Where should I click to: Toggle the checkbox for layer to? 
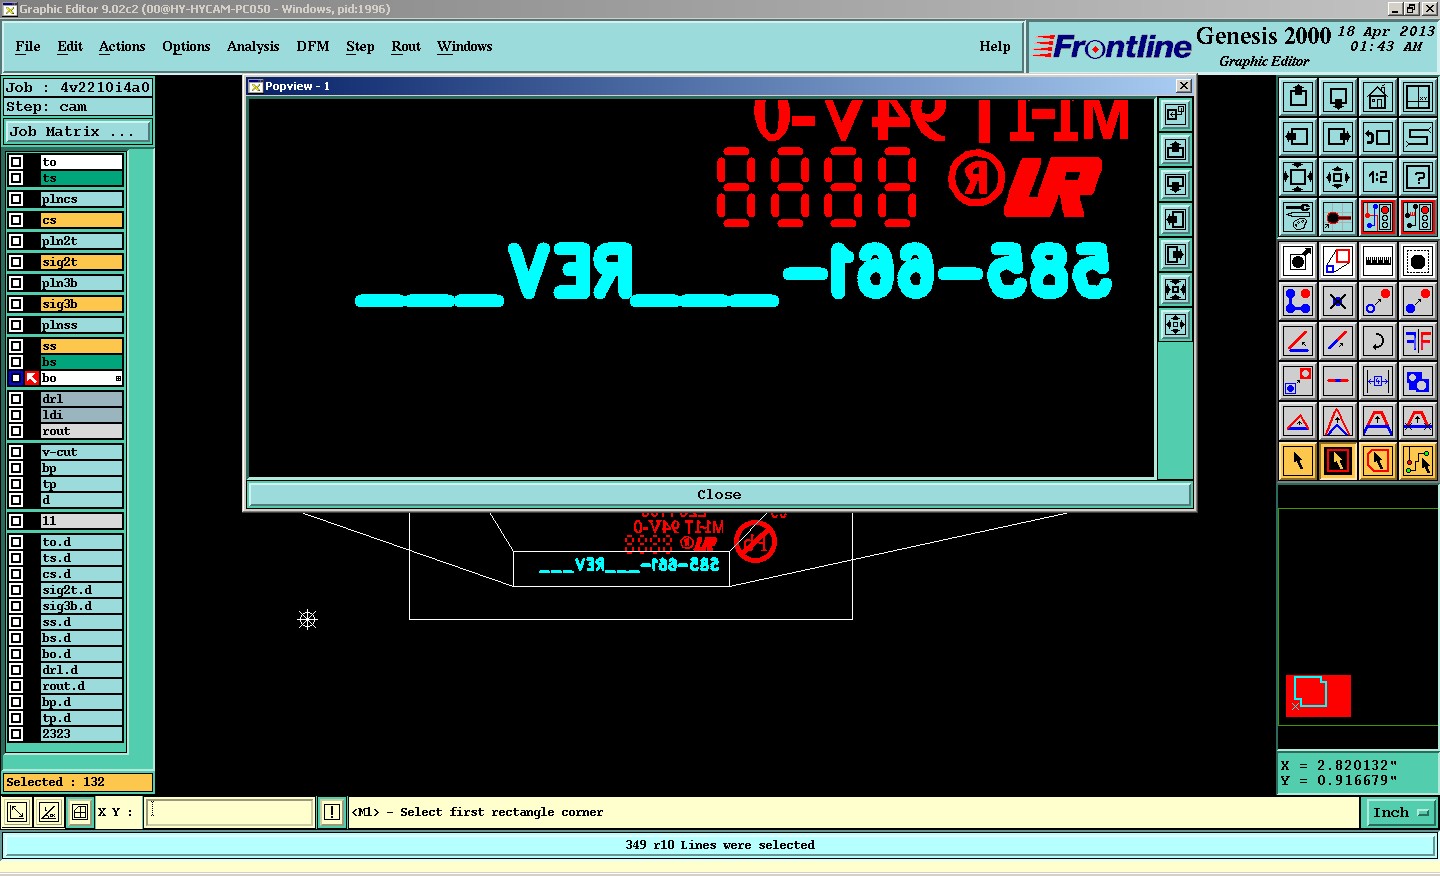tap(16, 162)
